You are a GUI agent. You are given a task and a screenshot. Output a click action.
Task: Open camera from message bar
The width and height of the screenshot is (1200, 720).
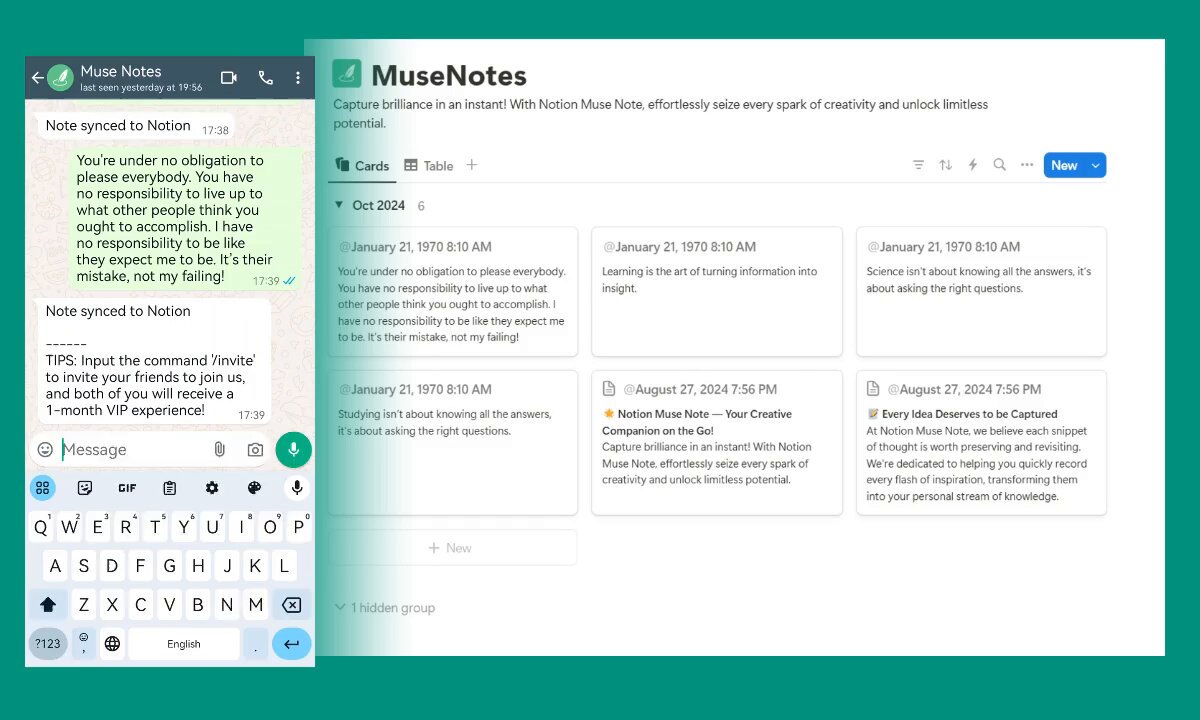(x=255, y=450)
